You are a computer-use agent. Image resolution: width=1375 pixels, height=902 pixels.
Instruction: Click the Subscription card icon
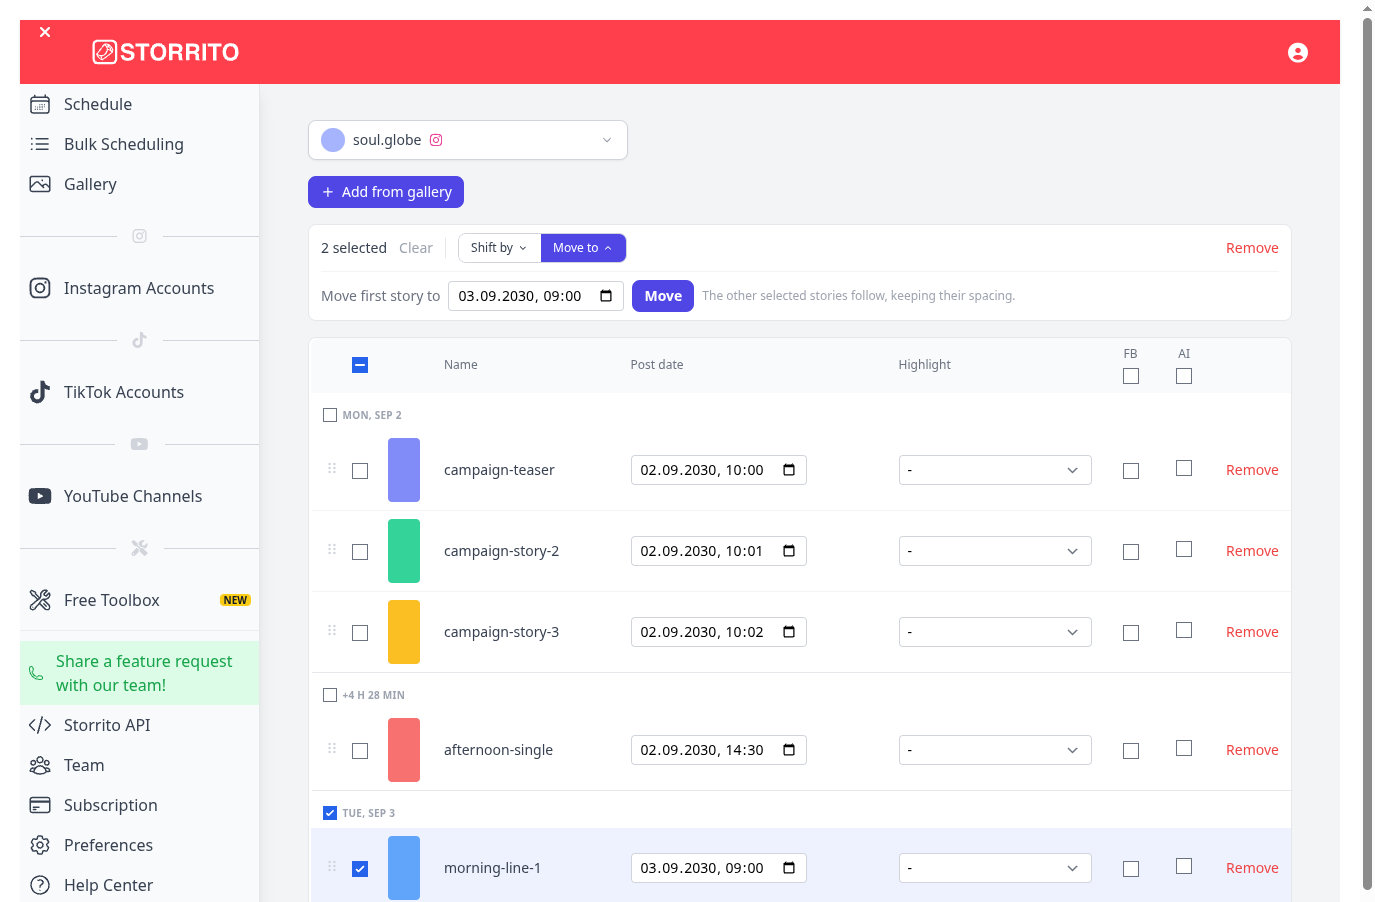(x=40, y=805)
